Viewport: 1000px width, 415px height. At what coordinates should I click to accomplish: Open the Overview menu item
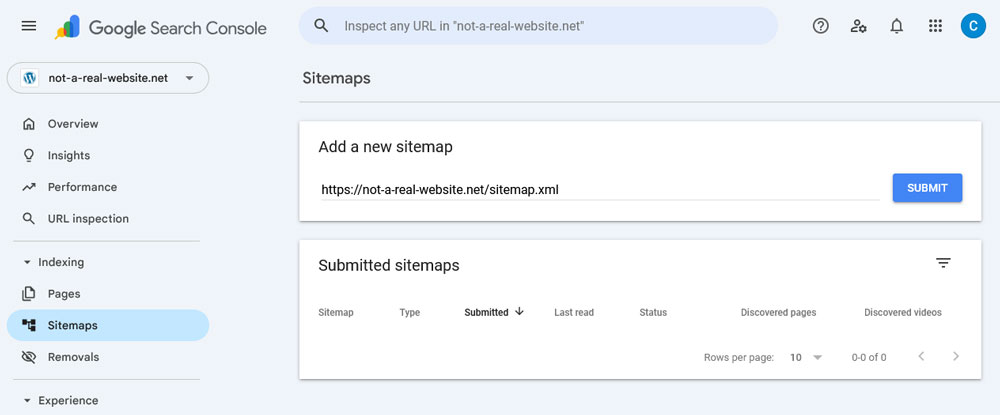pos(107,124)
